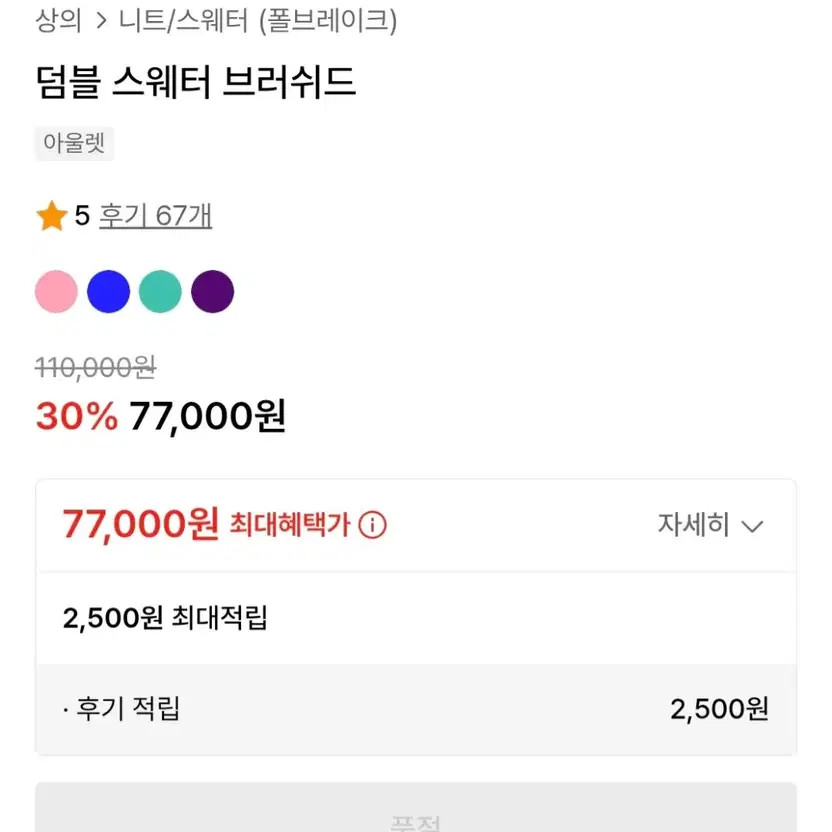
Task: Click the breadcrumb arrow after 상의
Action: tap(101, 20)
